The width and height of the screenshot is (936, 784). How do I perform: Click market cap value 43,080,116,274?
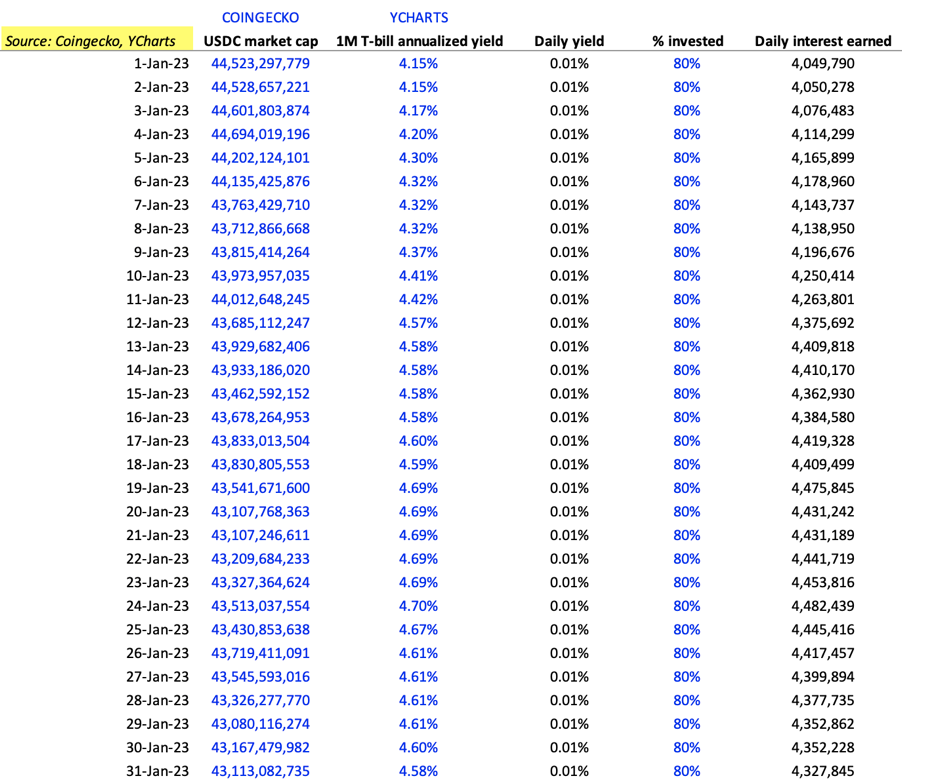tap(260, 724)
